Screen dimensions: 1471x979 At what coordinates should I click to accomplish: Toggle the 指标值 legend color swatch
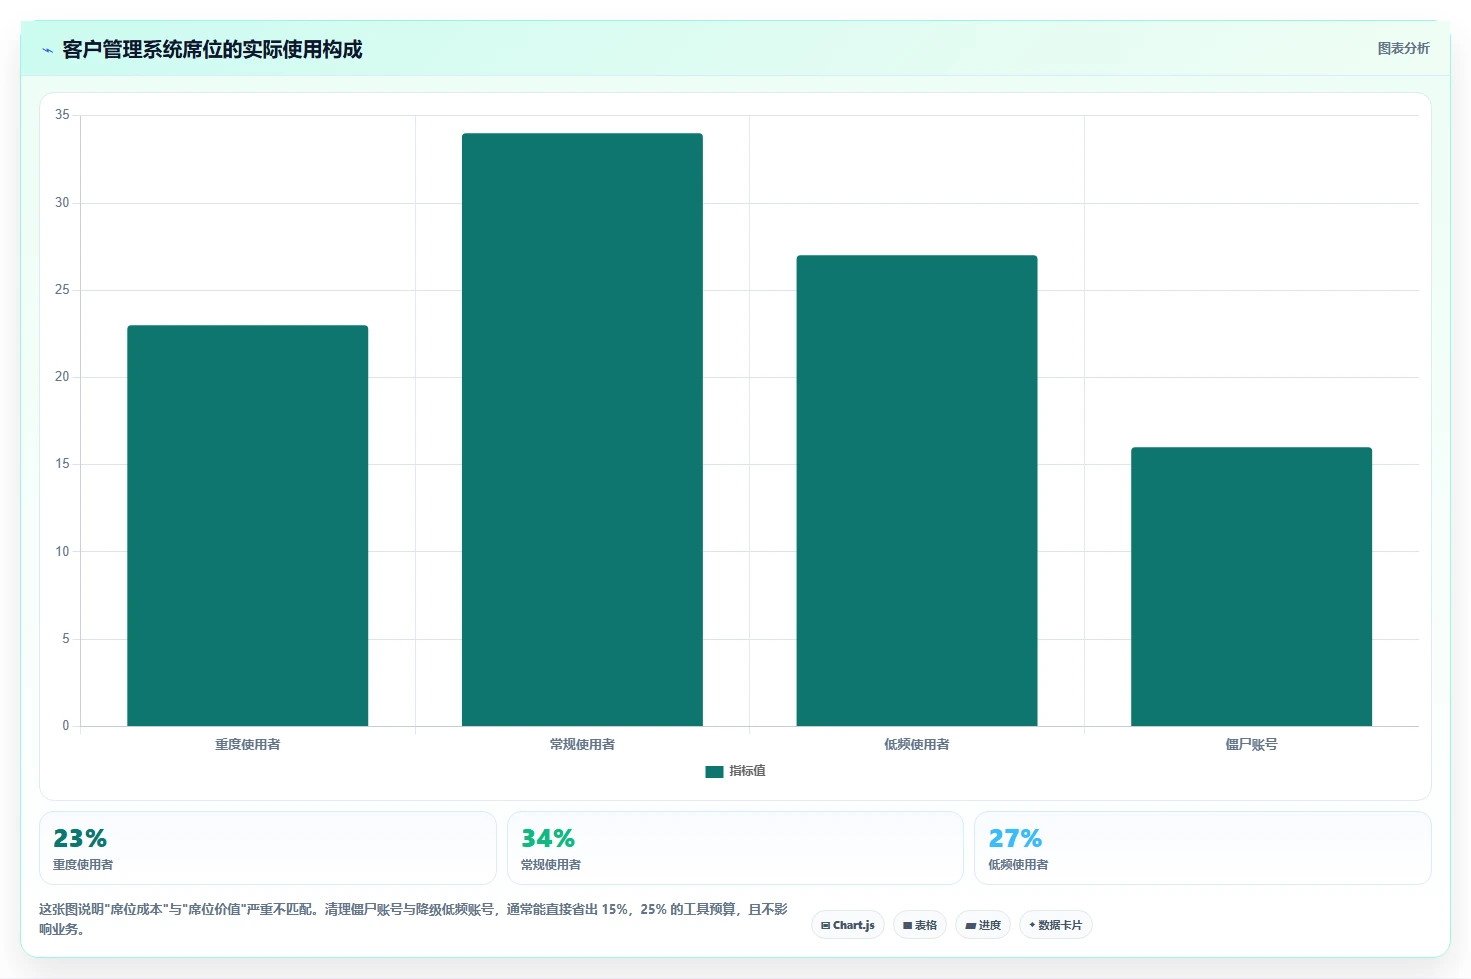[714, 771]
